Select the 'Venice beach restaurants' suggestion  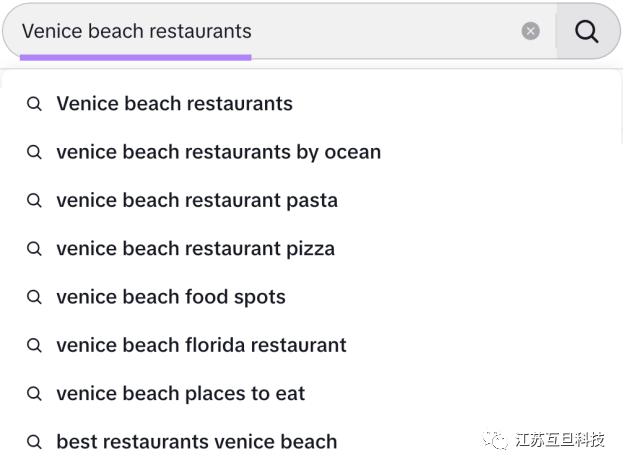tap(175, 104)
